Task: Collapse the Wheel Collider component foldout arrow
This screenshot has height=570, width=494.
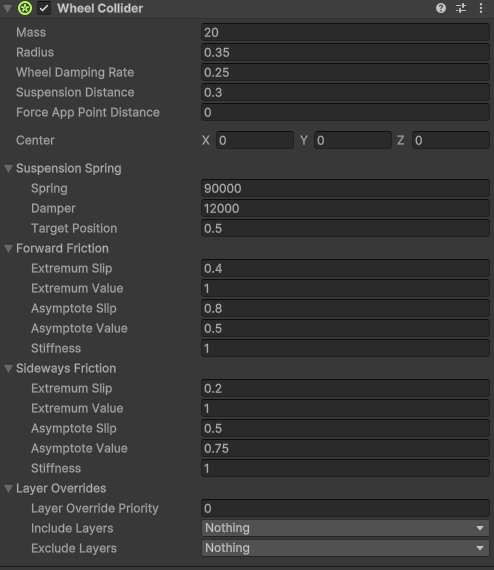Action: 8,8
